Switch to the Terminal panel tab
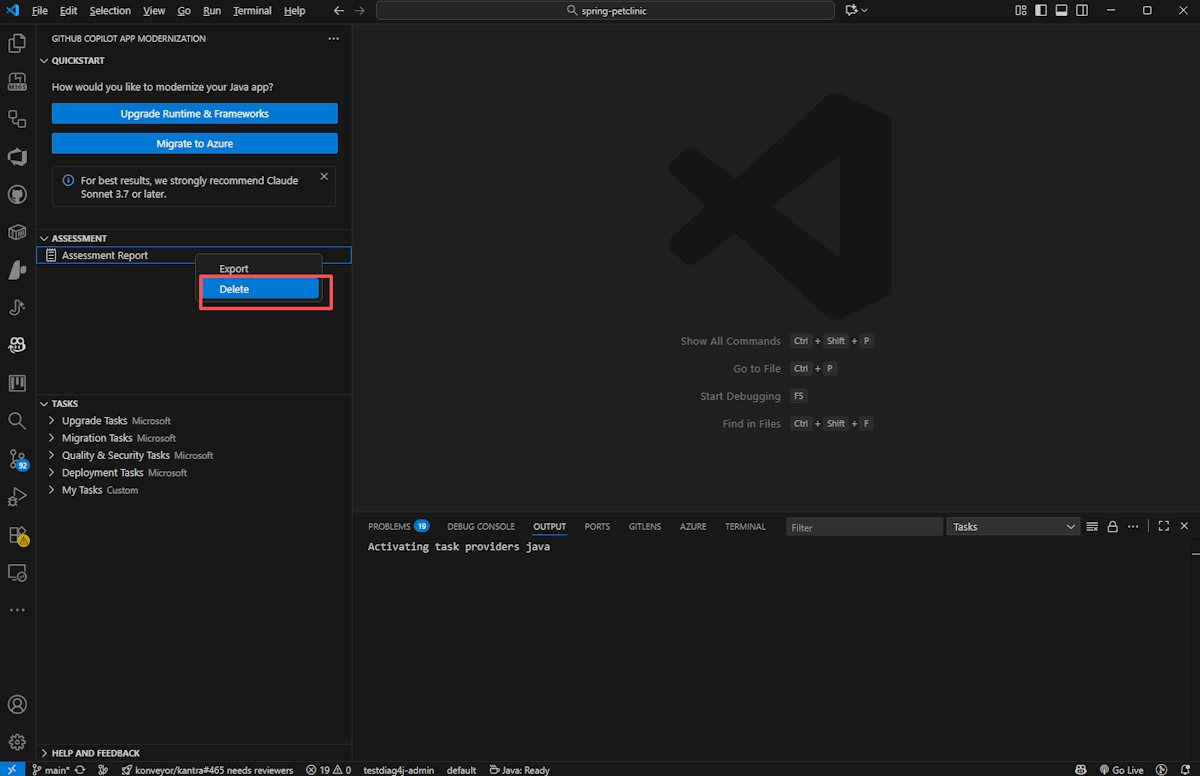This screenshot has width=1200, height=776. [x=745, y=526]
